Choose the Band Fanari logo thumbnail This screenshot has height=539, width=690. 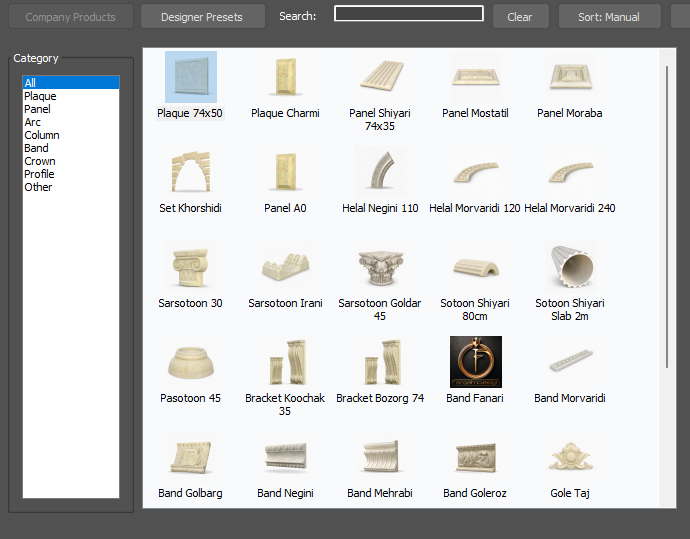coord(476,362)
